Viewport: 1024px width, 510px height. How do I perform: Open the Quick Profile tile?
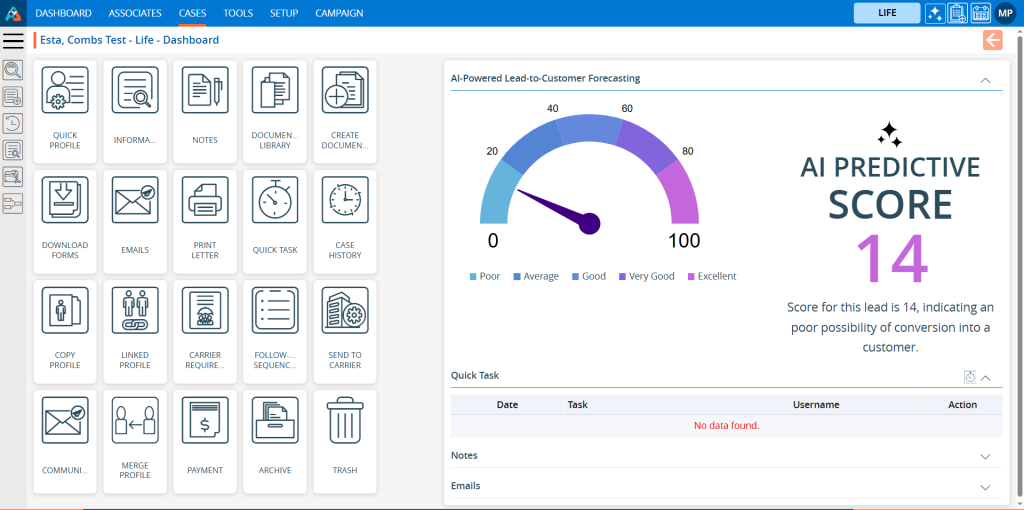point(65,112)
